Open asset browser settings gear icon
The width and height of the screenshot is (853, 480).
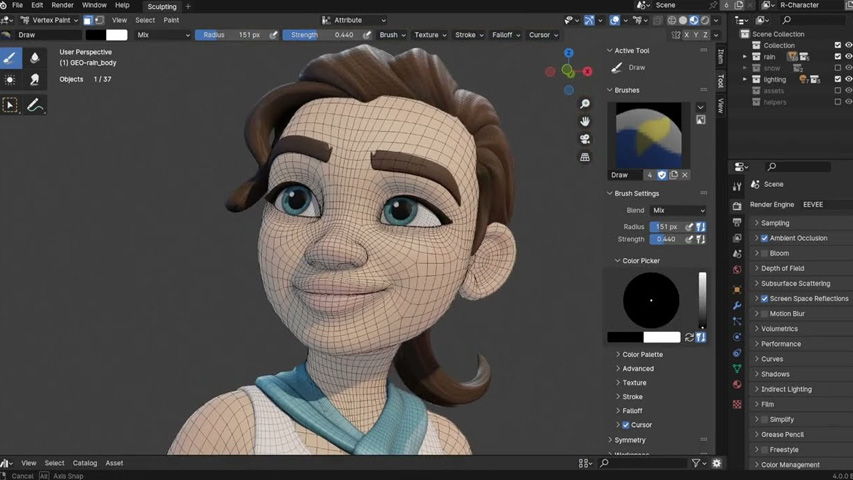(717, 463)
